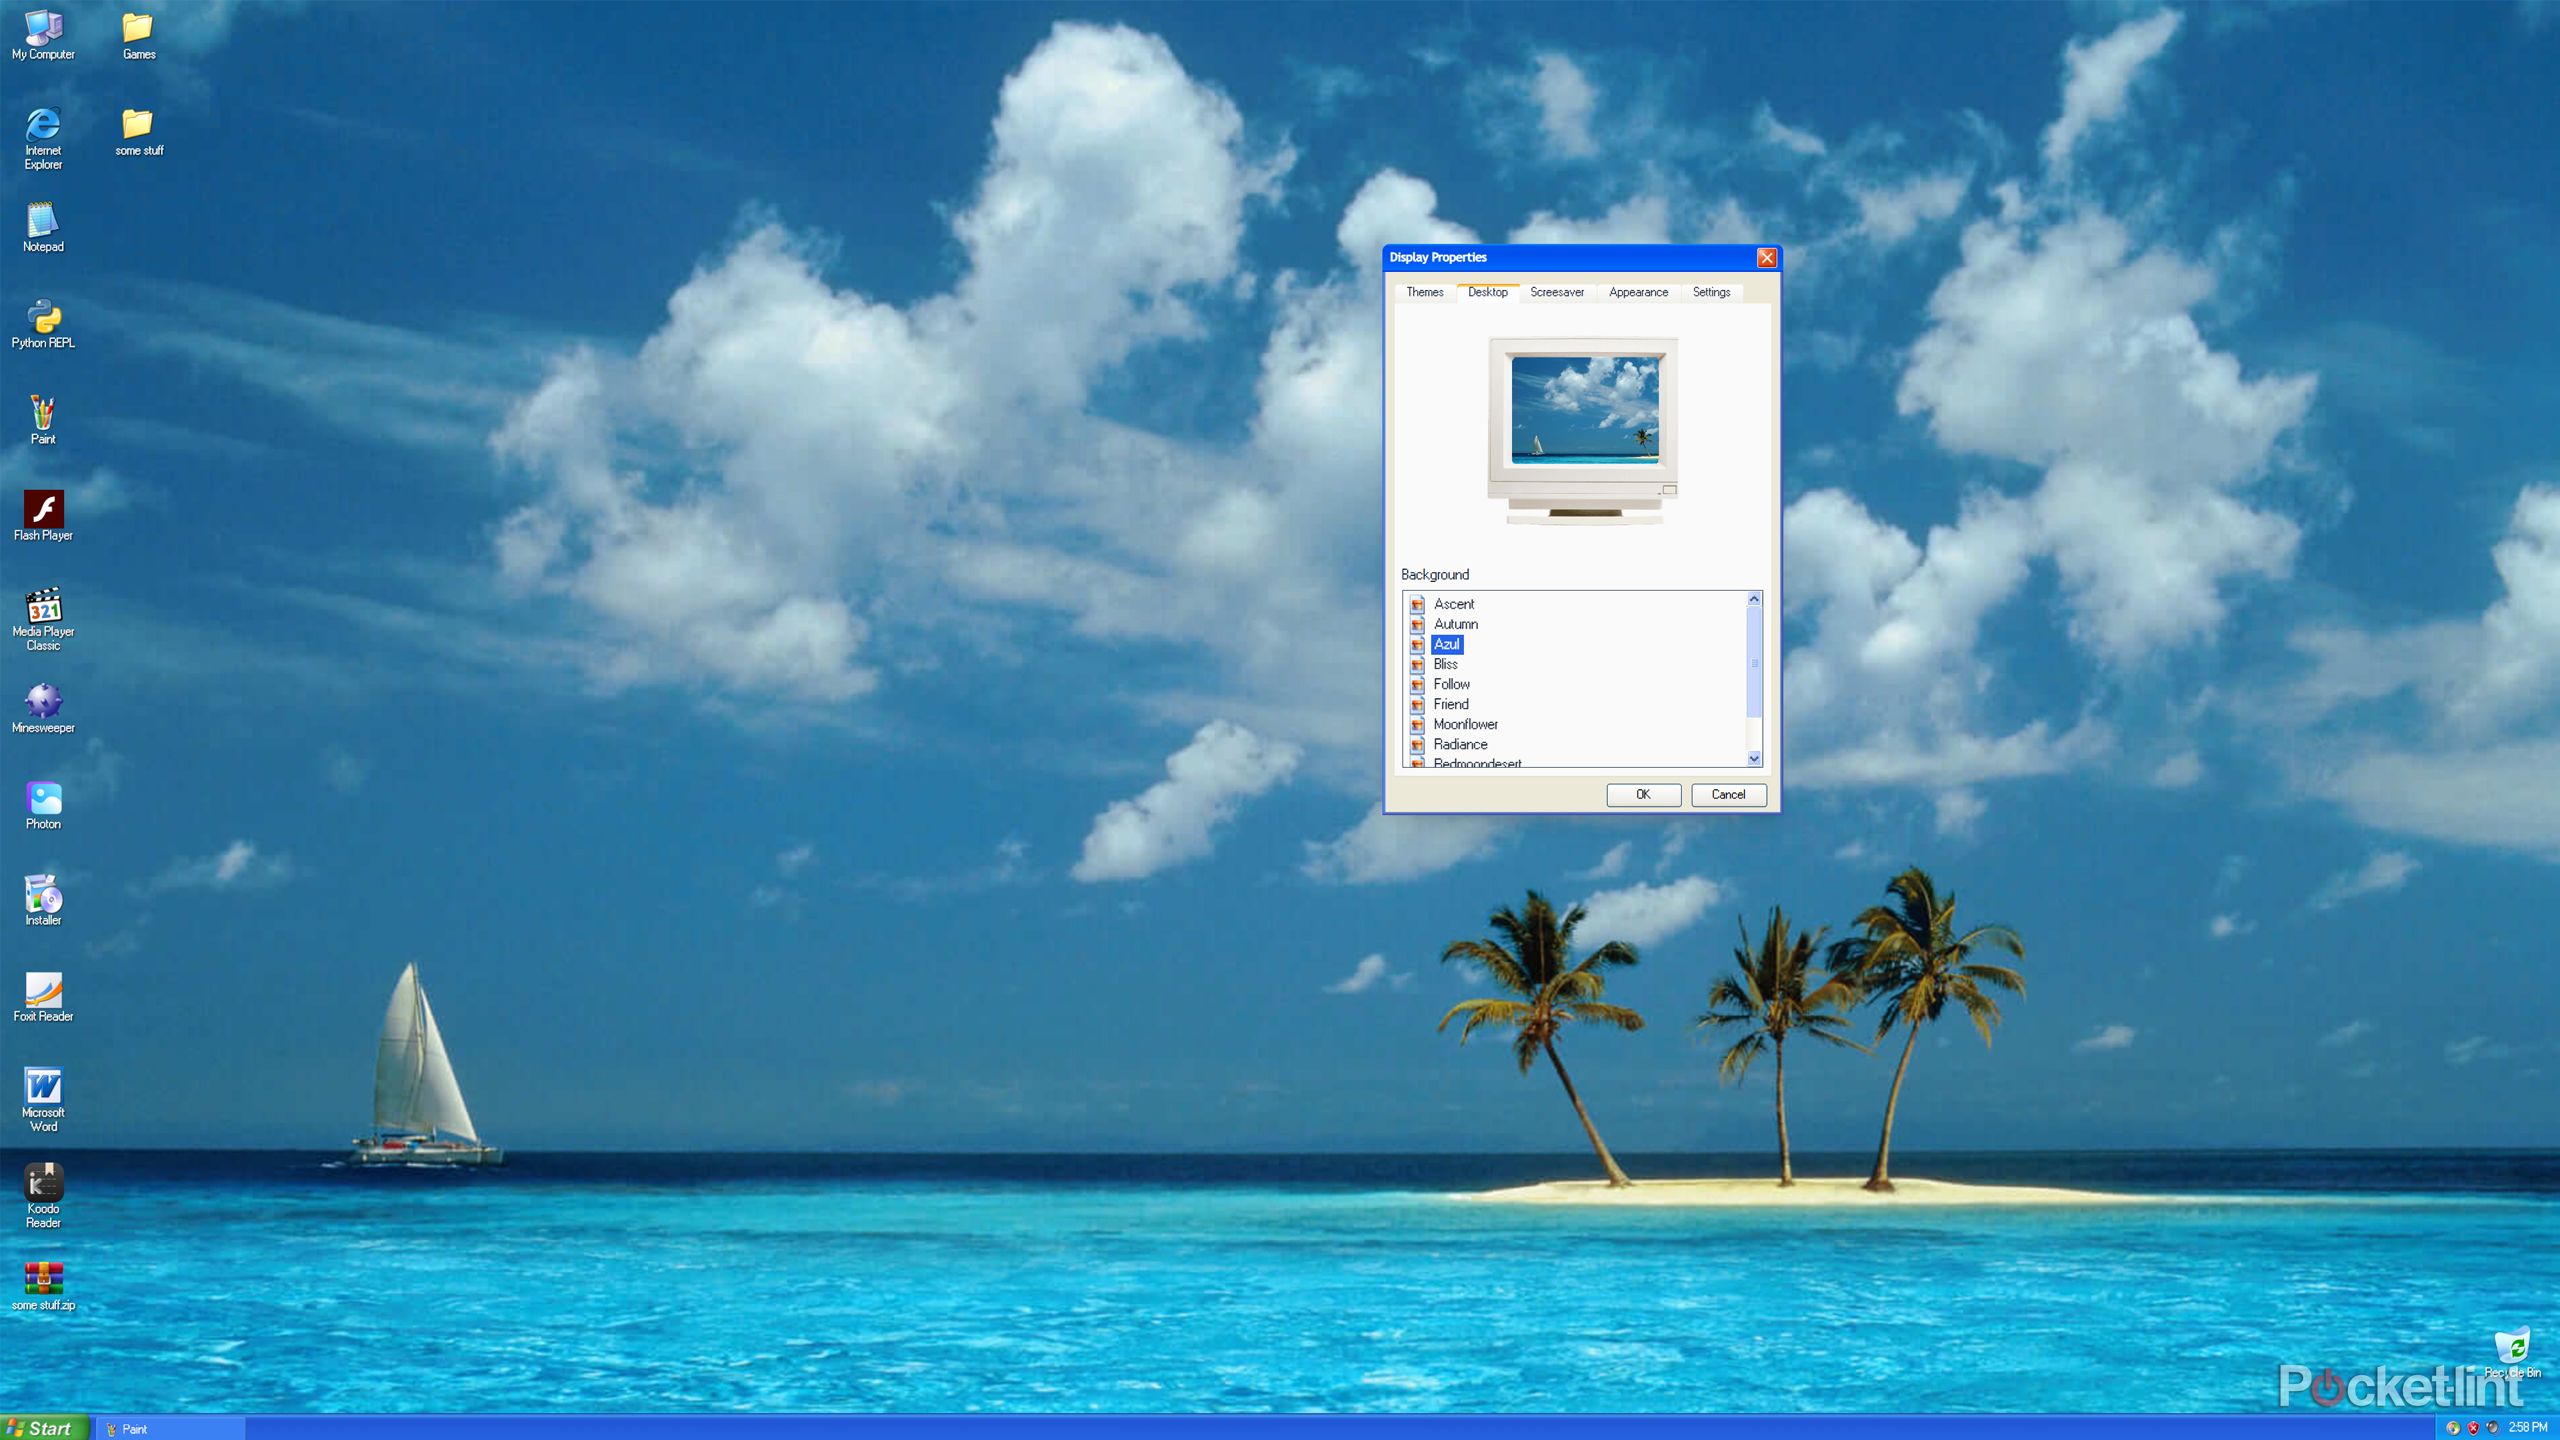
Task: Select the Azul background entry
Action: (1446, 644)
